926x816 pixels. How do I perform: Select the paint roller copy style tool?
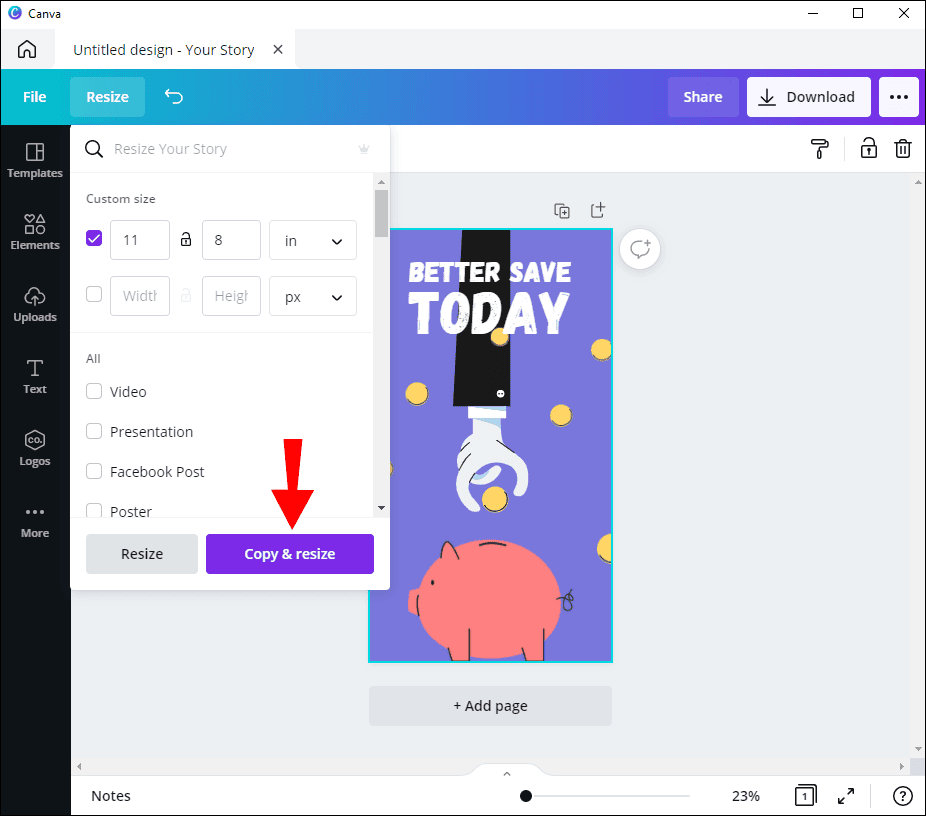[820, 148]
